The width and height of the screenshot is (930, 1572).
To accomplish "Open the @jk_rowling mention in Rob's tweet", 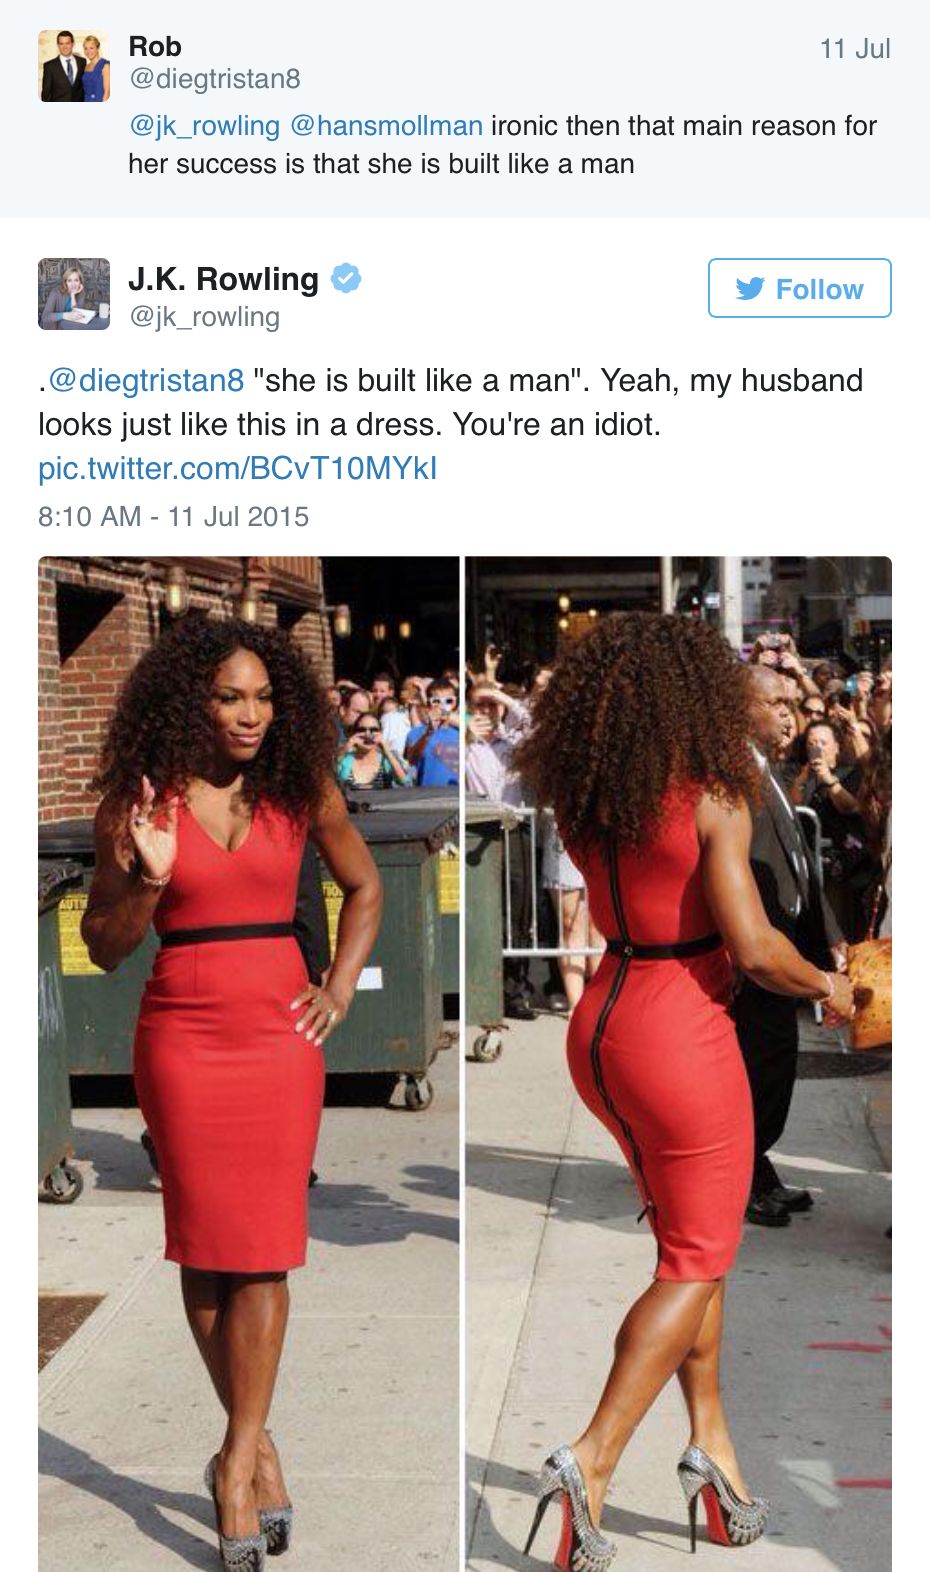I will [x=204, y=126].
